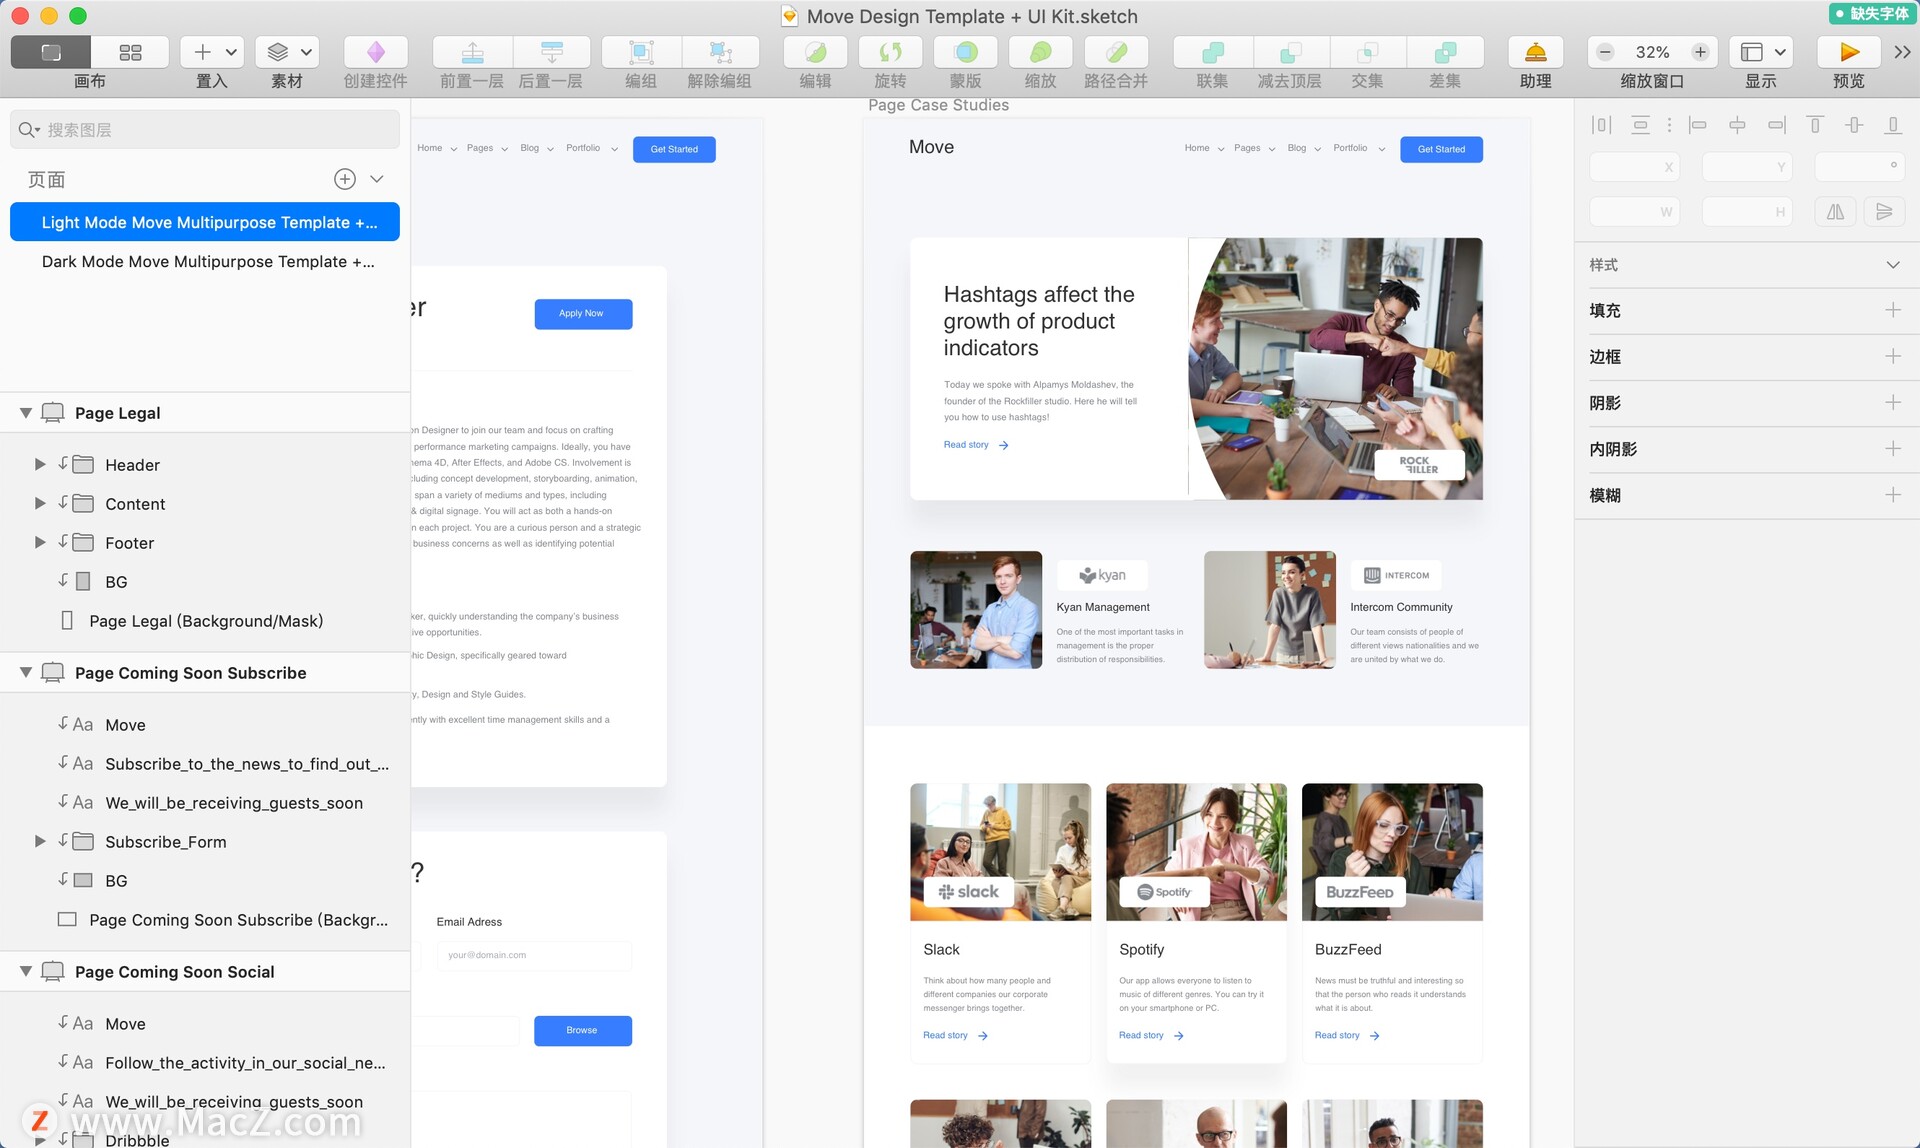Open the Assistant (助理) bell icon

(x=1535, y=52)
